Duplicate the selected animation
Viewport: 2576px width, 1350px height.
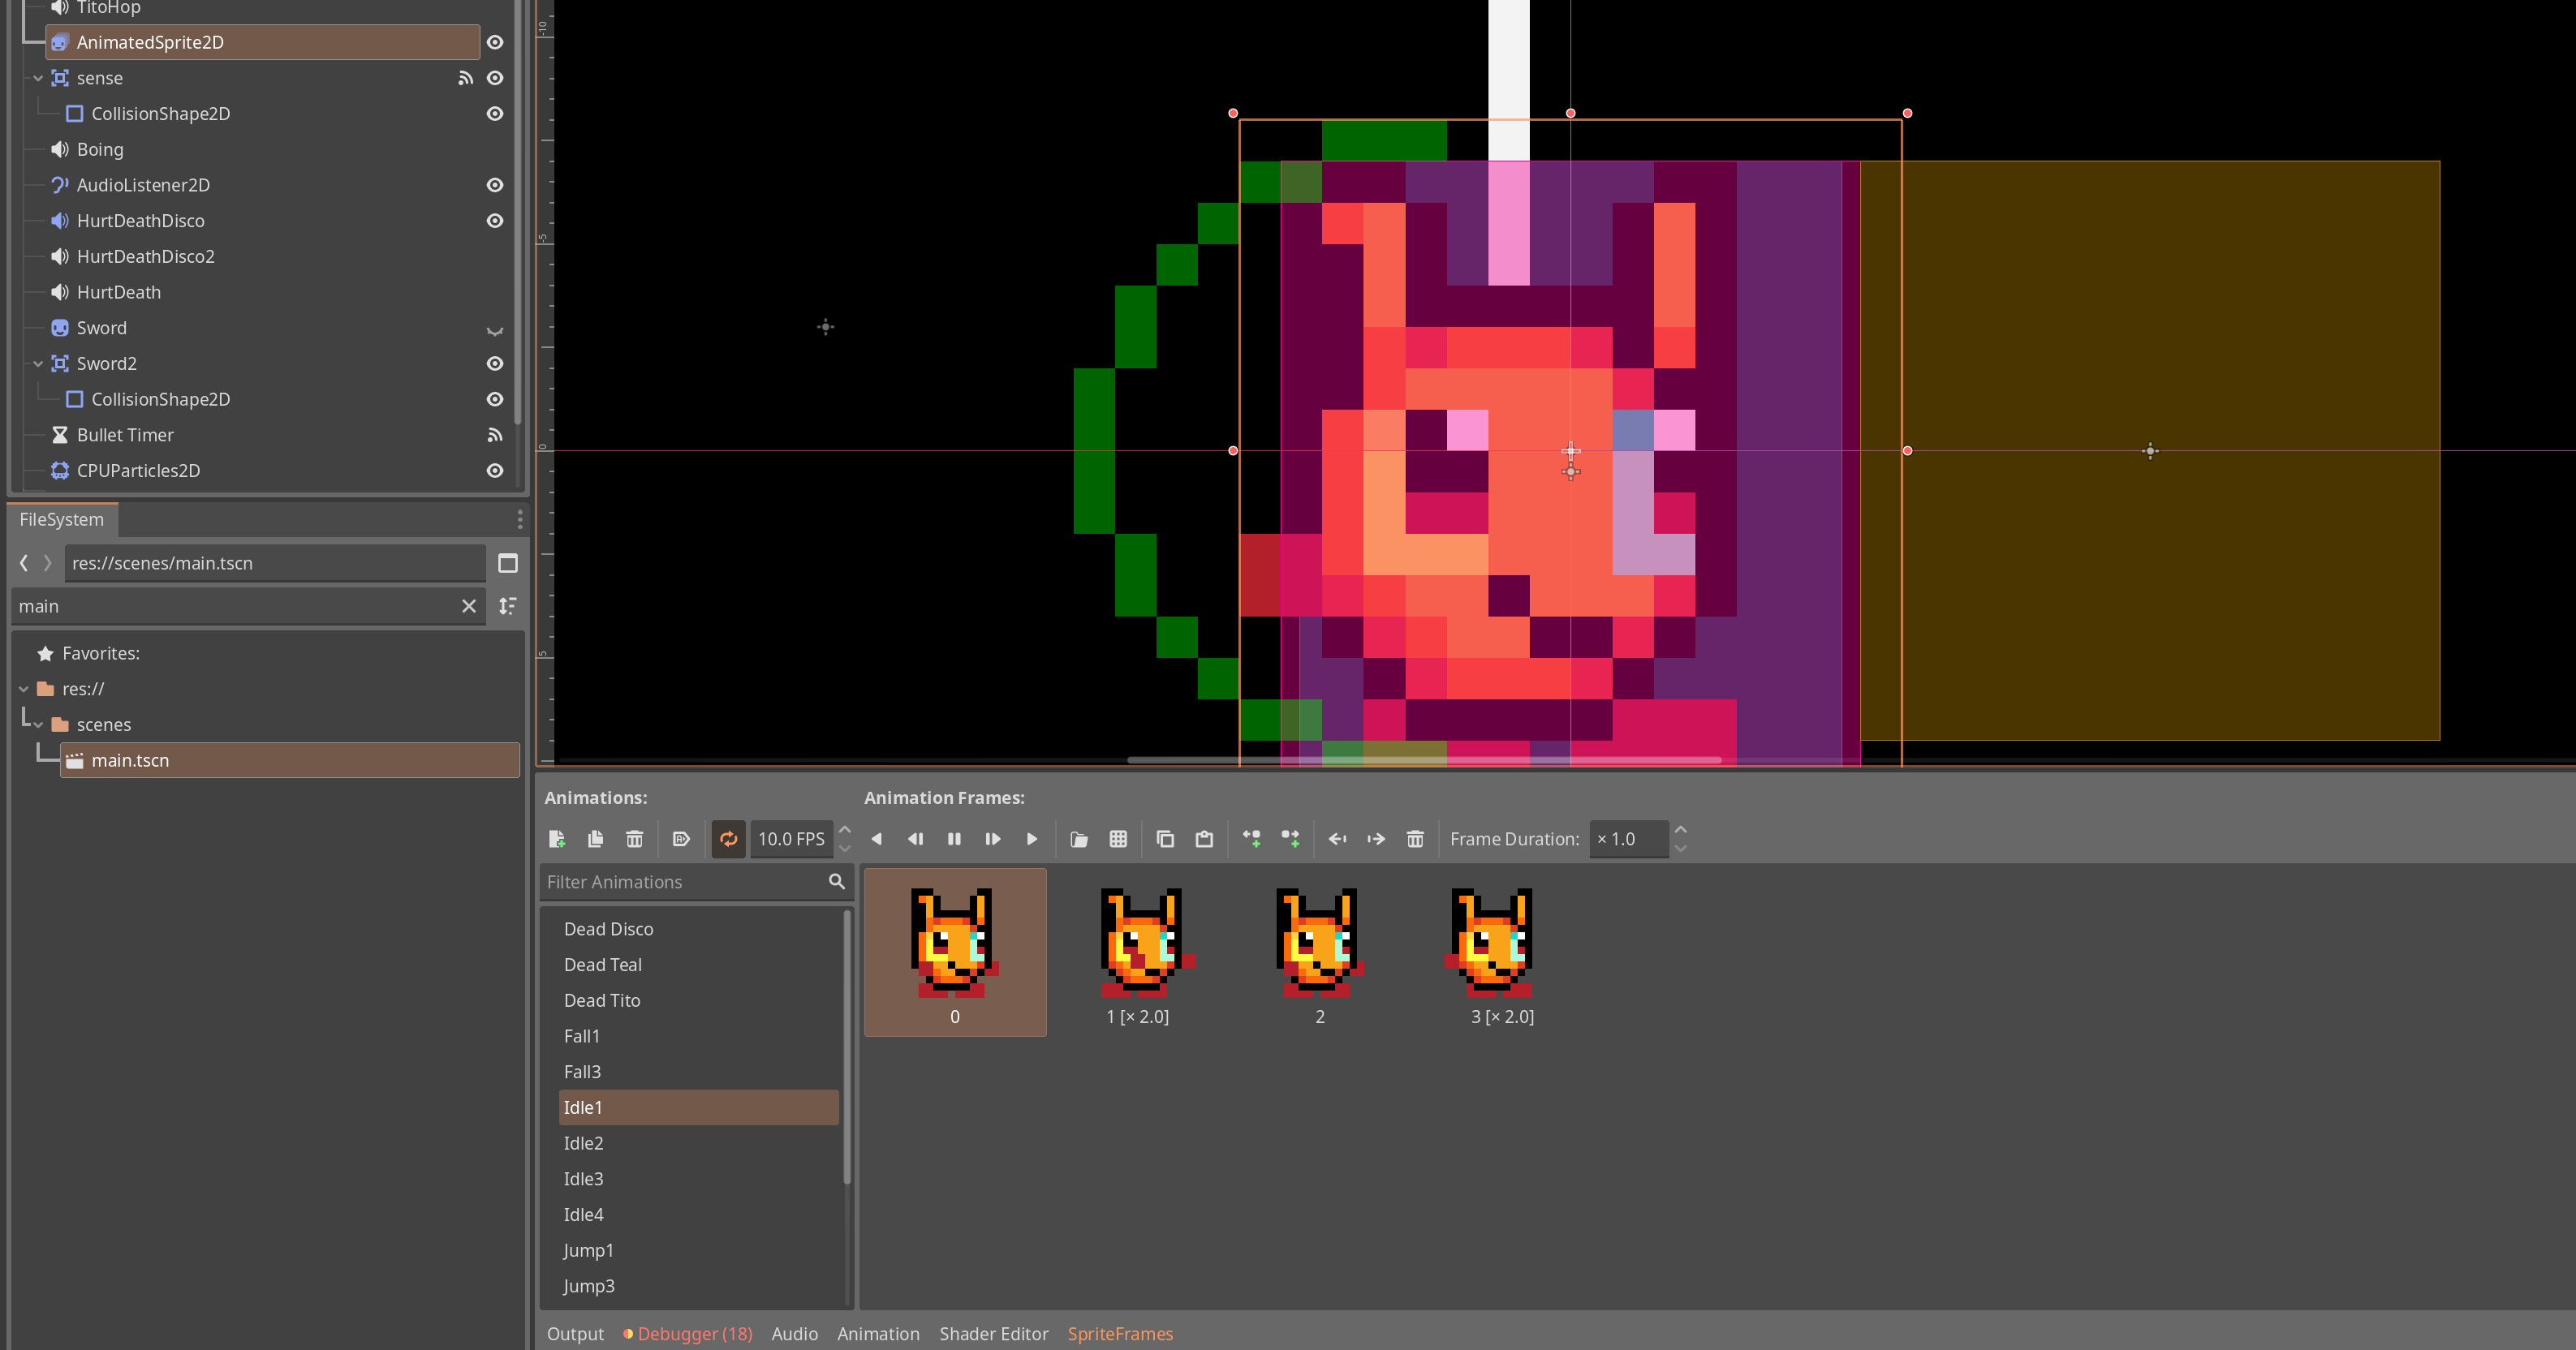(x=595, y=839)
